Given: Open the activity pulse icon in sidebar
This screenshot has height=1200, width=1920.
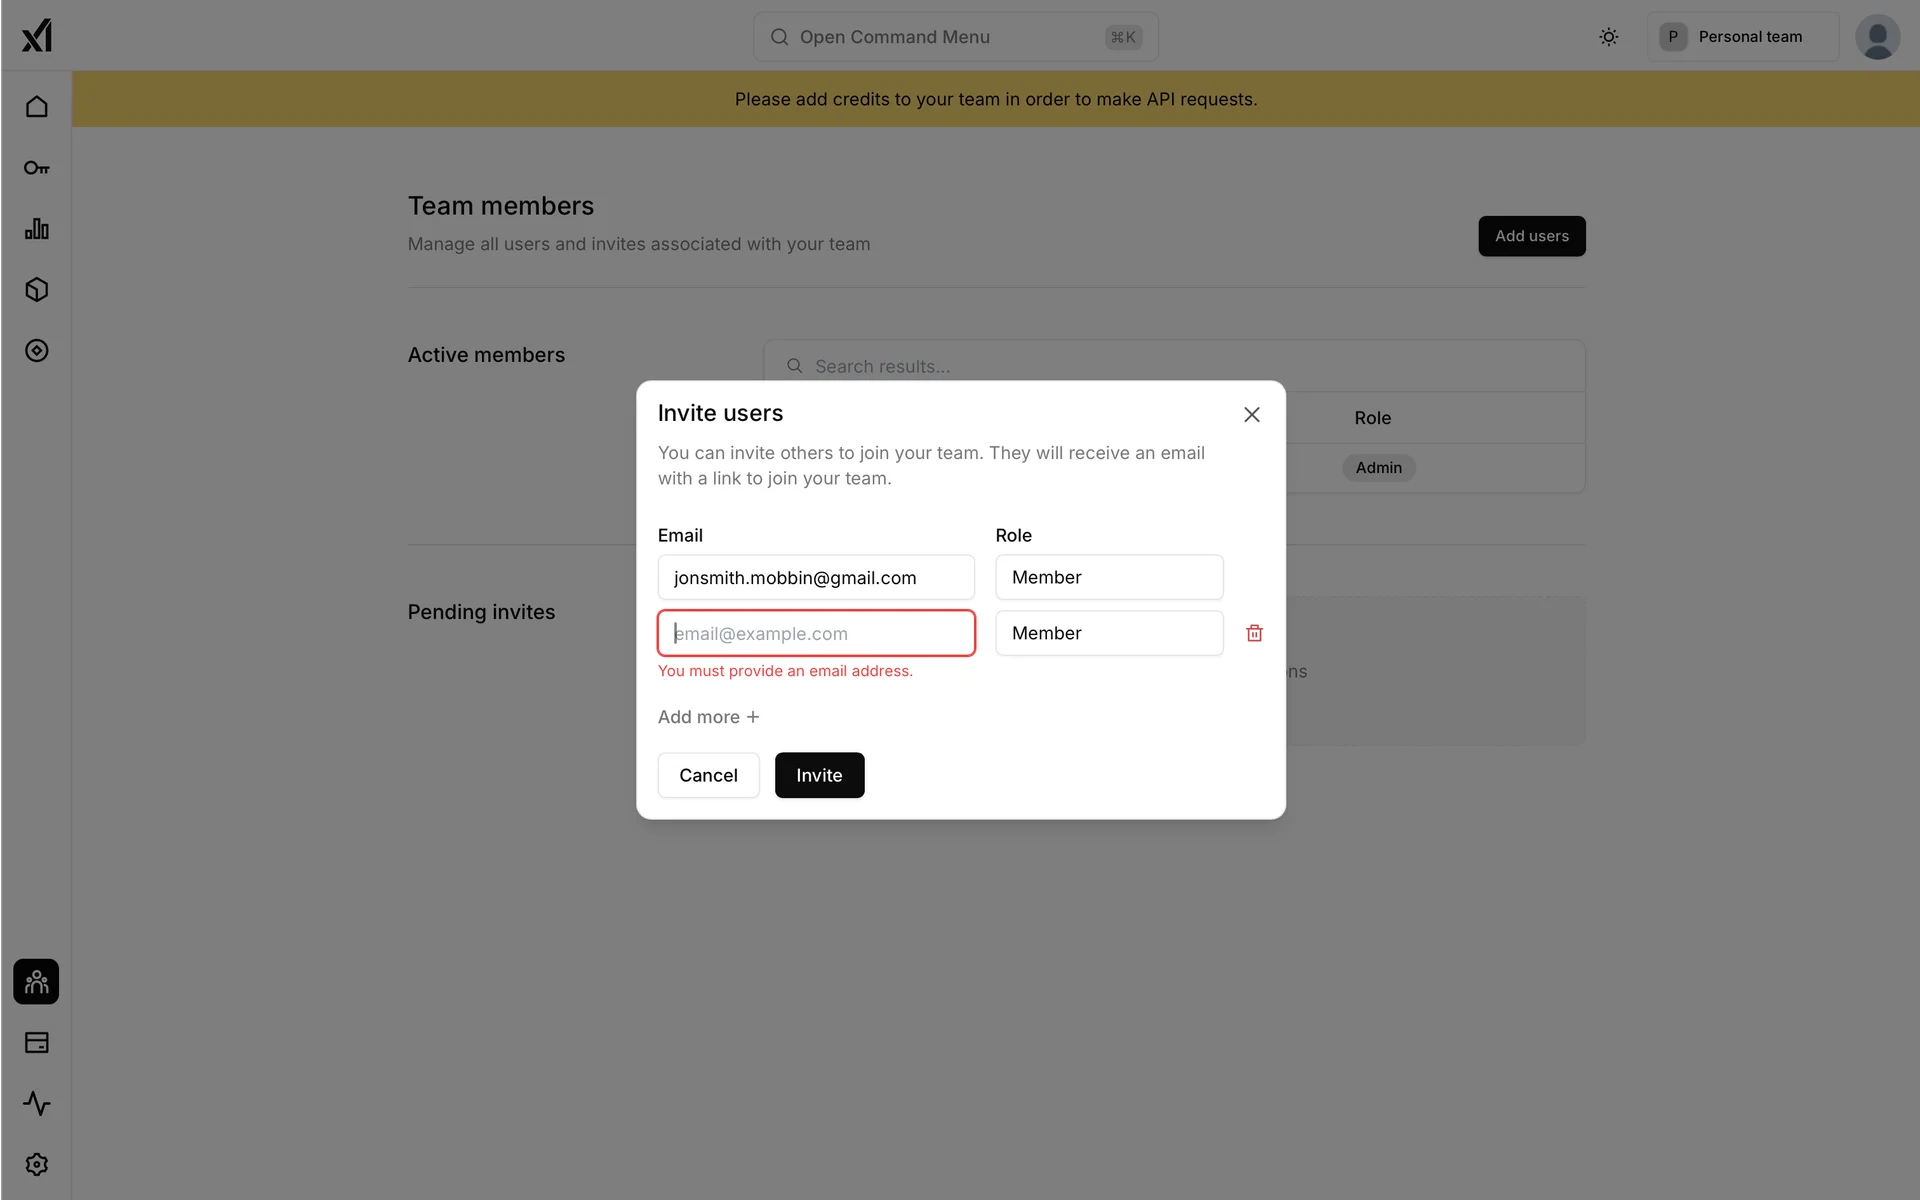Looking at the screenshot, I should 37,1104.
